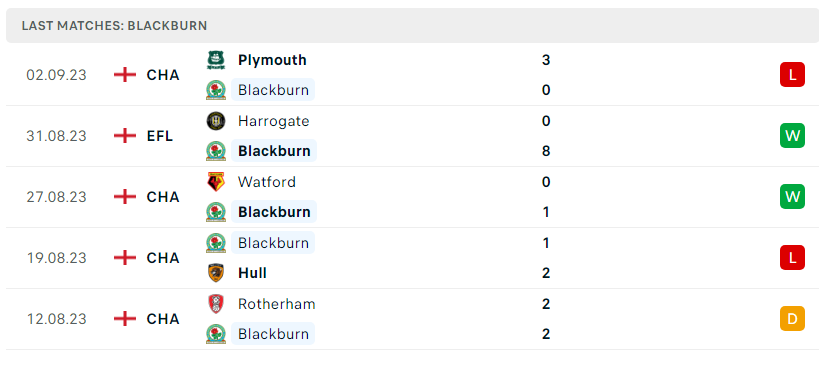Click England flag in 12.08.23 row

point(125,319)
